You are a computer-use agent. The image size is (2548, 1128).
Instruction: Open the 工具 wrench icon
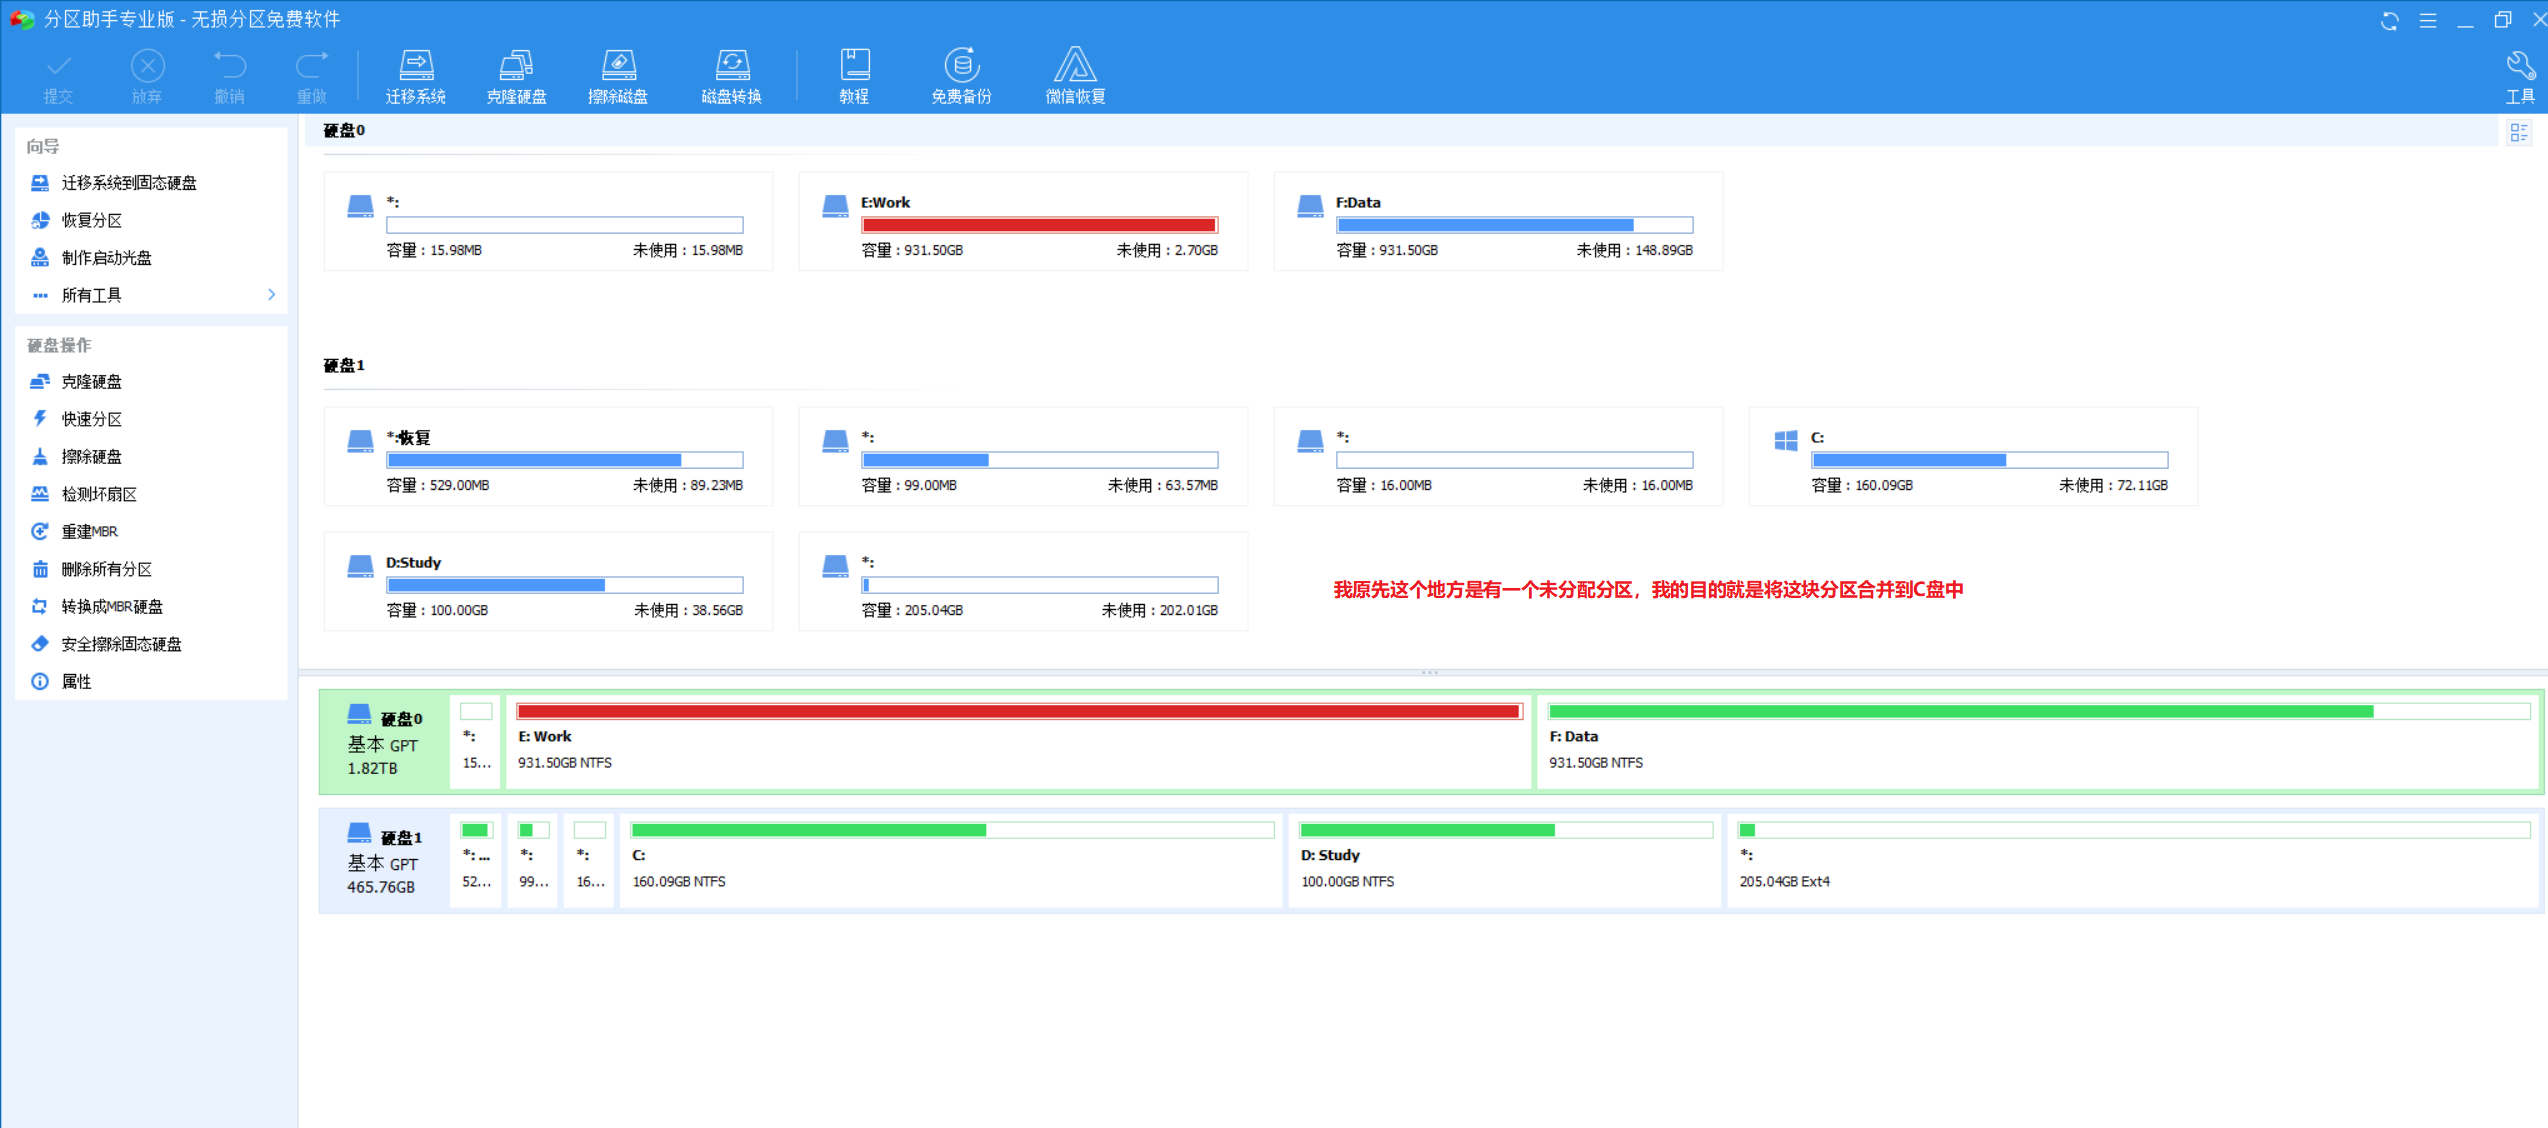(2520, 77)
